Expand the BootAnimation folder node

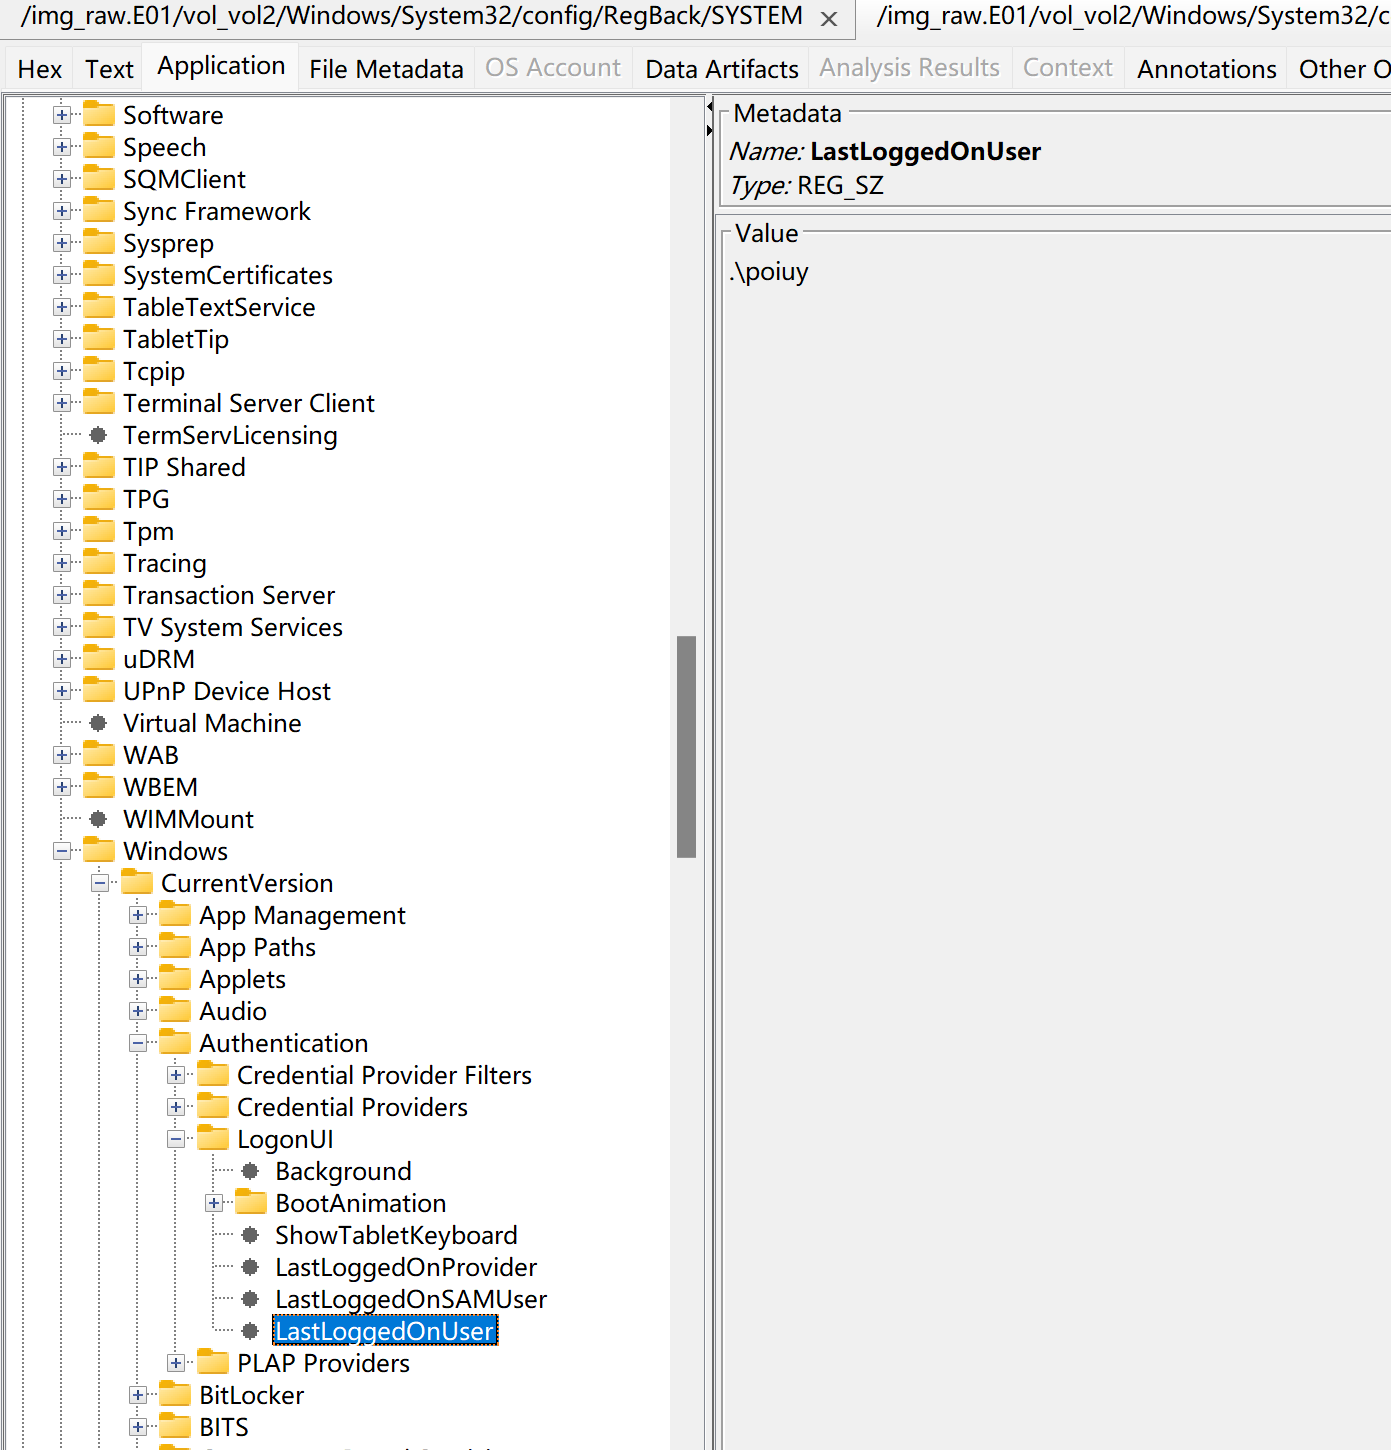point(214,1203)
